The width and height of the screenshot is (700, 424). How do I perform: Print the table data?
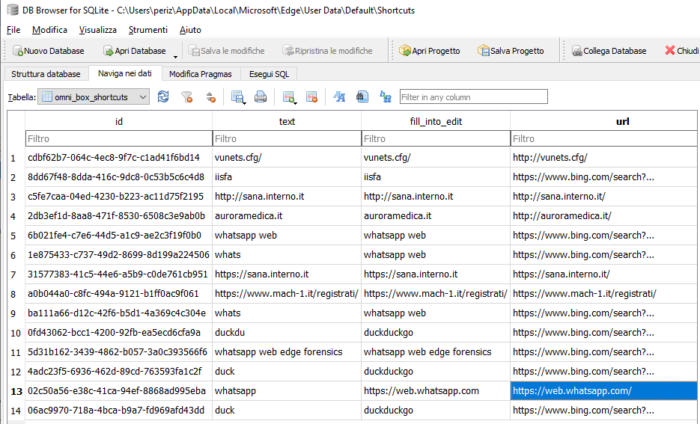tap(261, 97)
